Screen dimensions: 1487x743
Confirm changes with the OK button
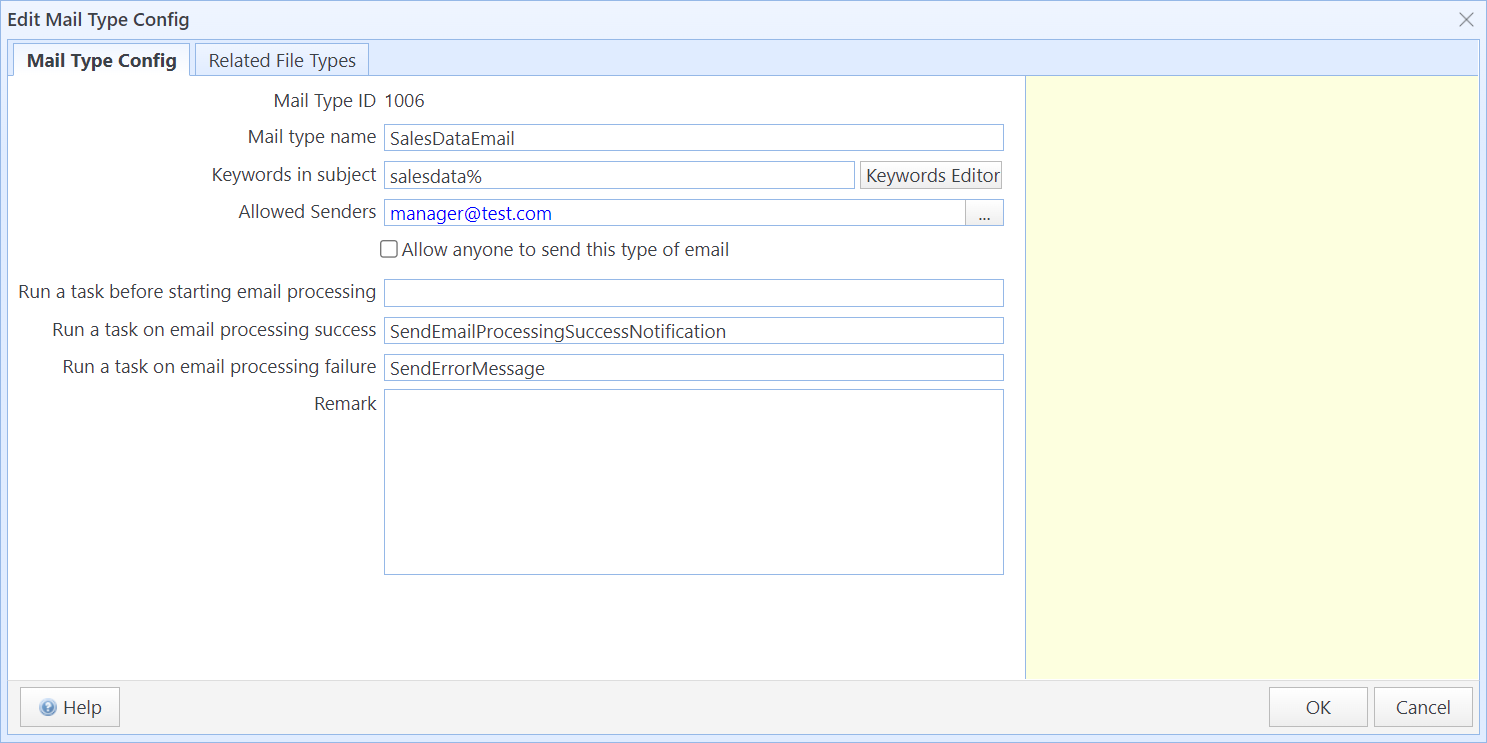click(1317, 707)
